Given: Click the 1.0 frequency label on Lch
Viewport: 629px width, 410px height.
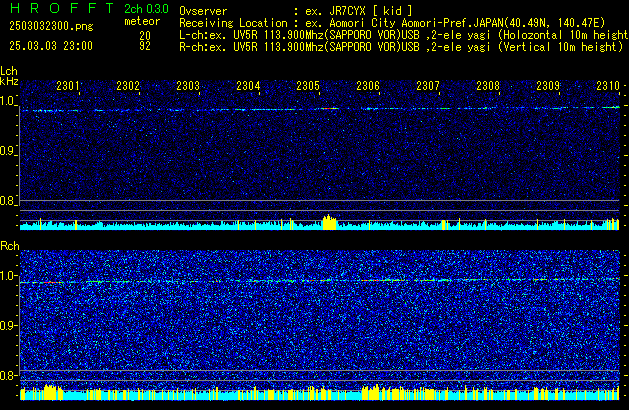Looking at the screenshot, I should [8, 101].
